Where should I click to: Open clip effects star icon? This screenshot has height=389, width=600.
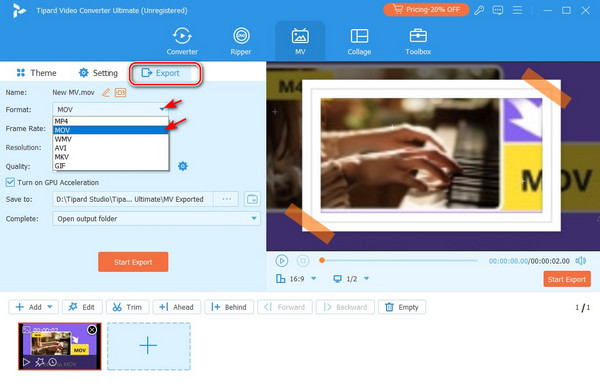pyautogui.click(x=39, y=362)
